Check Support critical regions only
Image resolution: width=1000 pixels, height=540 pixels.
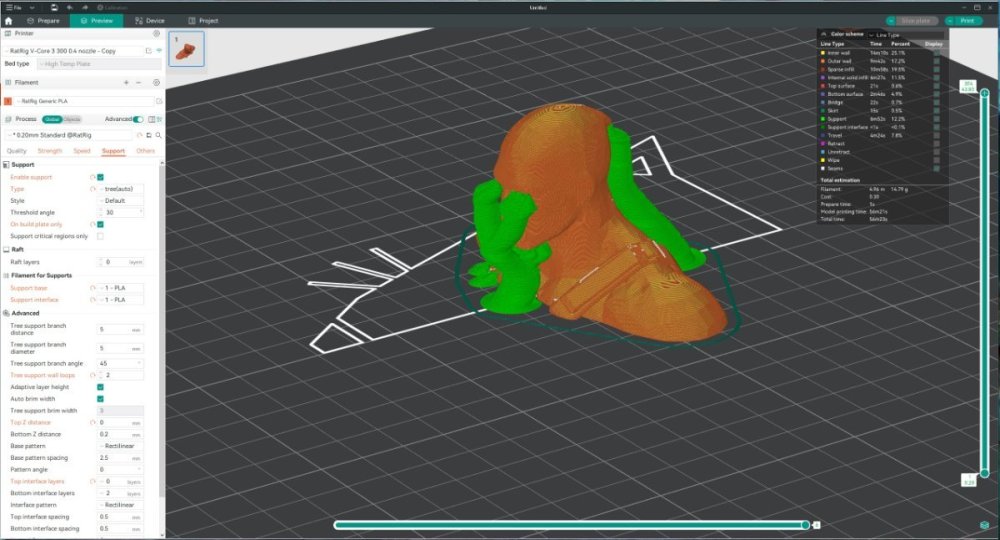coord(100,236)
